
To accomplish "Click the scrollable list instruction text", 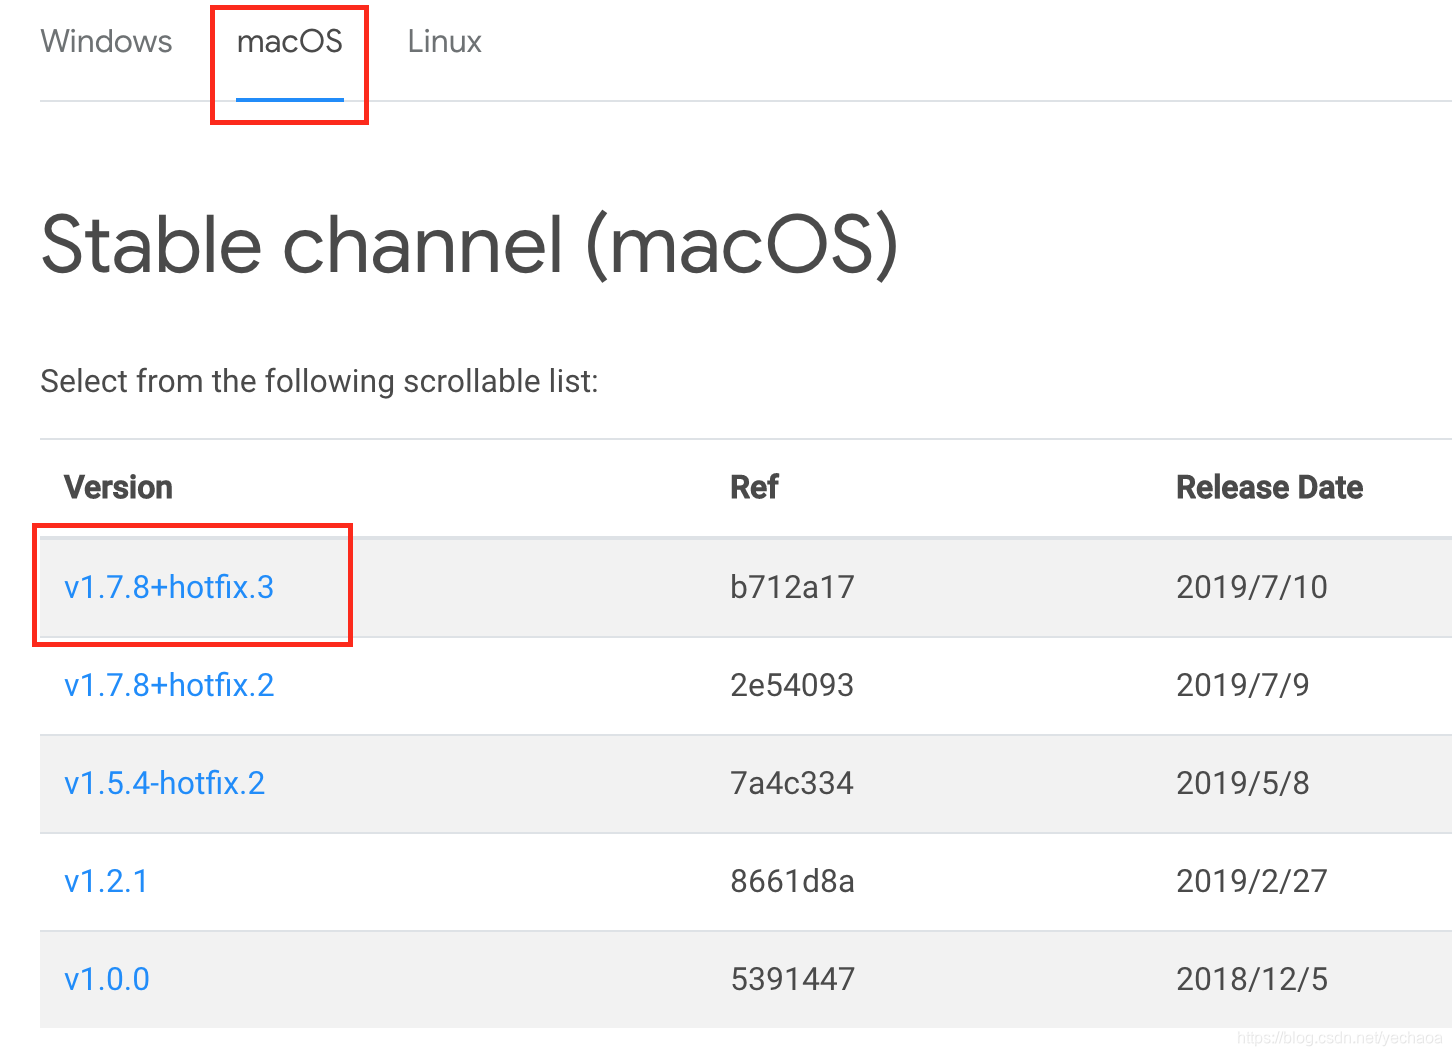I will coord(319,381).
